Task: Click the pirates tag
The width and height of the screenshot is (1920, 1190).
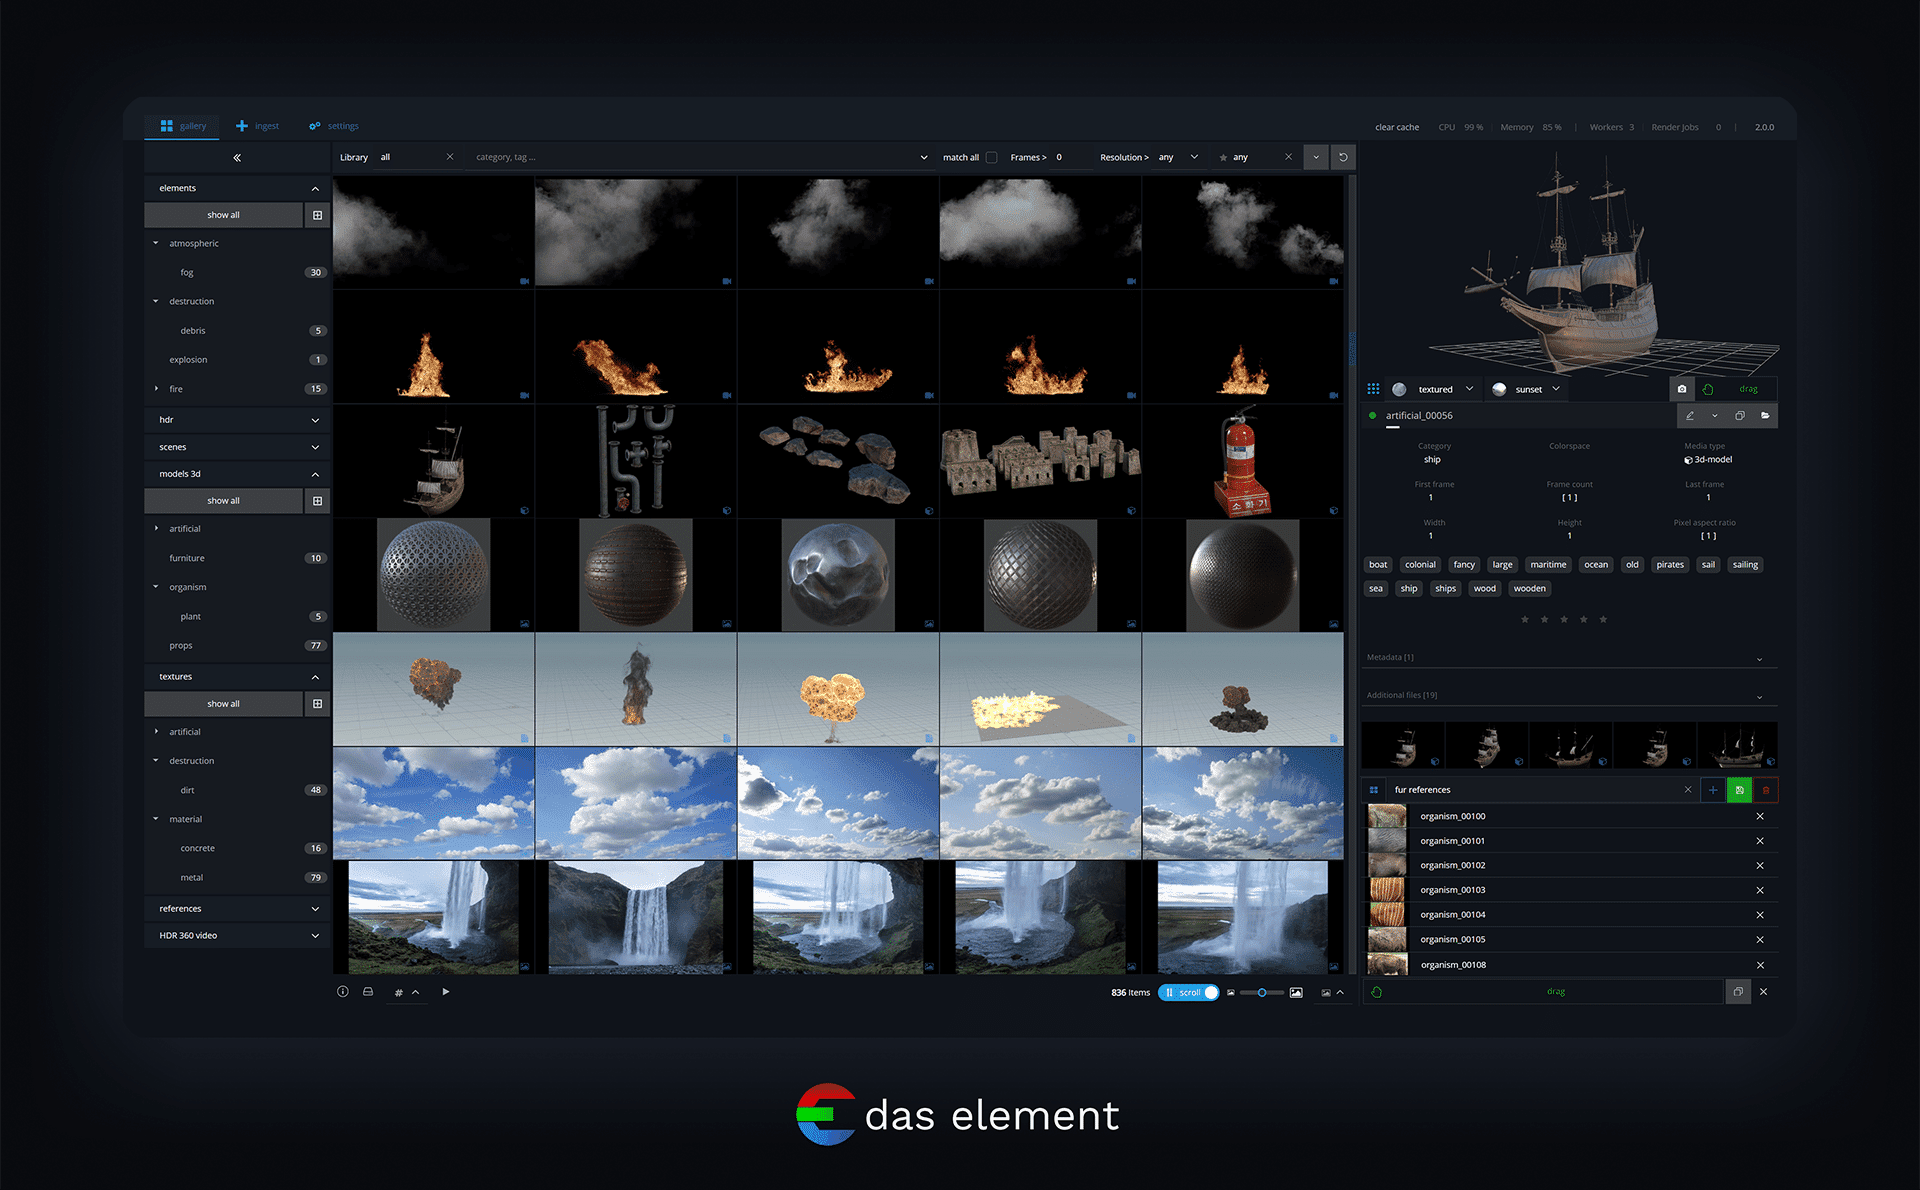Action: 1670,565
